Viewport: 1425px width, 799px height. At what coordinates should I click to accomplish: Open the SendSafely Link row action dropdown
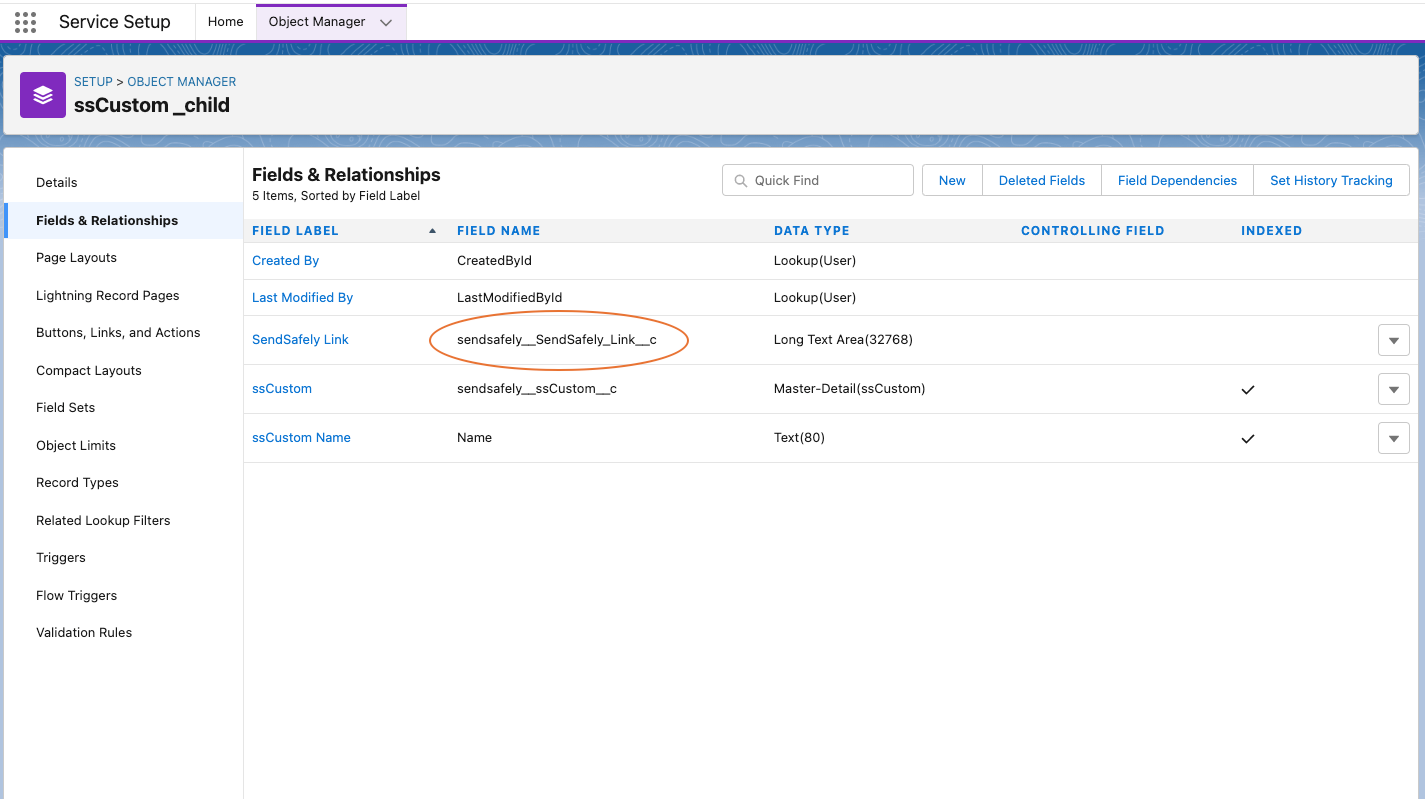[1394, 340]
